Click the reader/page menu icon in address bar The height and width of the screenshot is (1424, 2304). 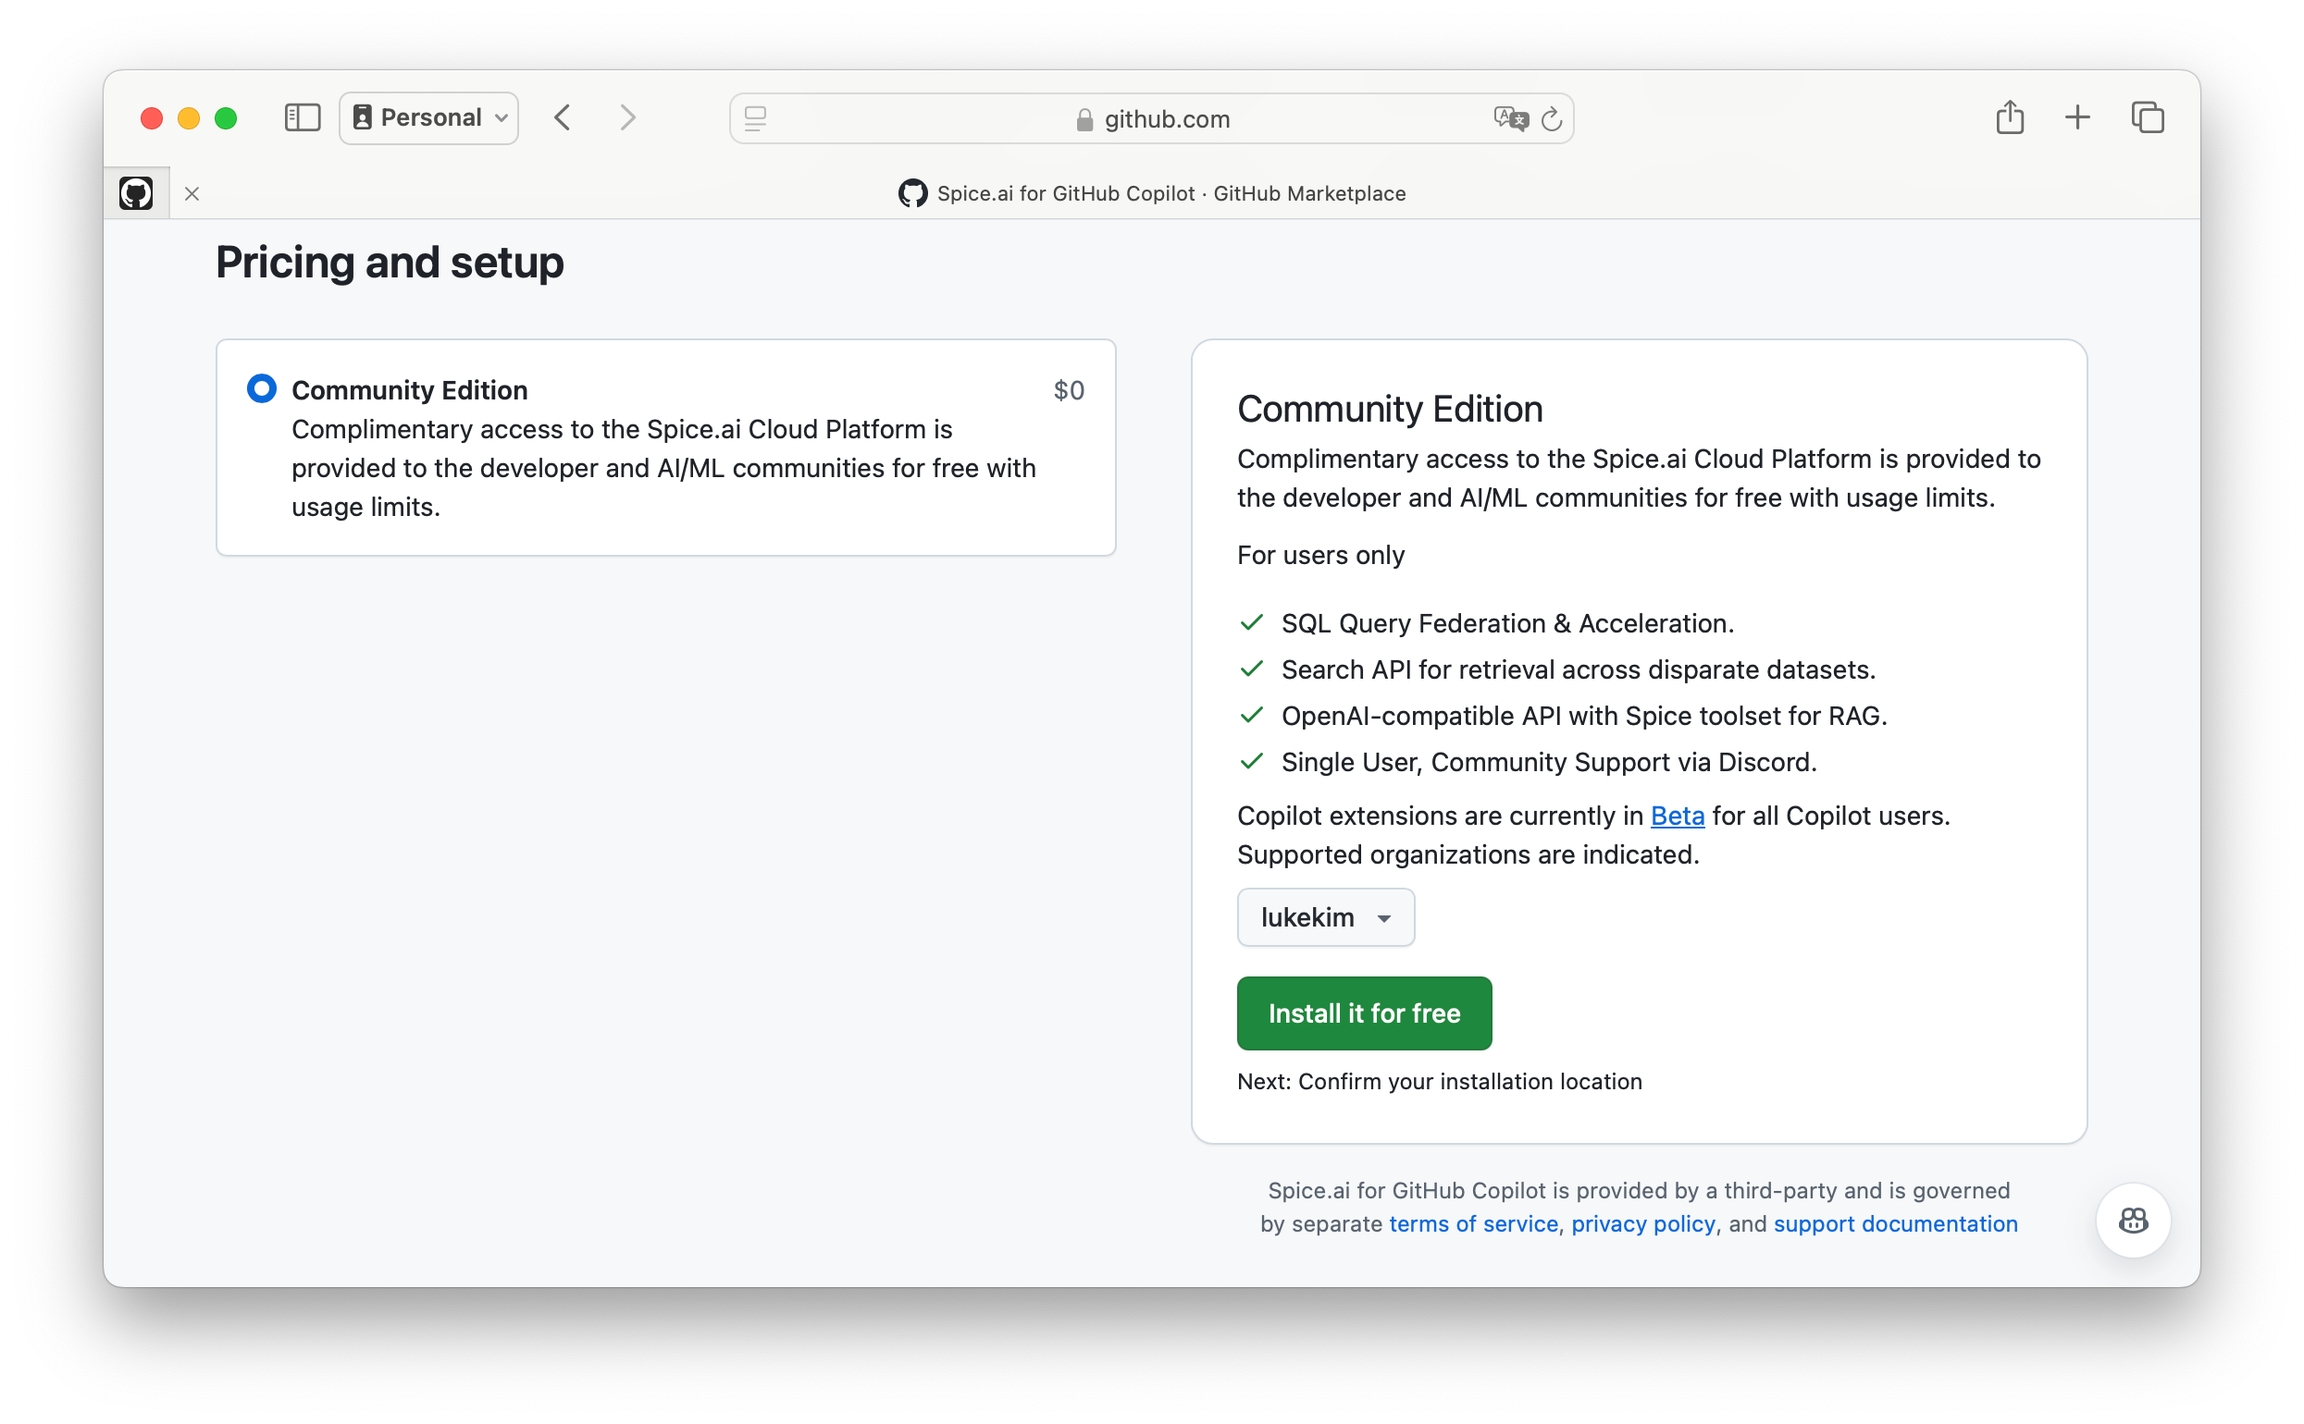point(756,119)
